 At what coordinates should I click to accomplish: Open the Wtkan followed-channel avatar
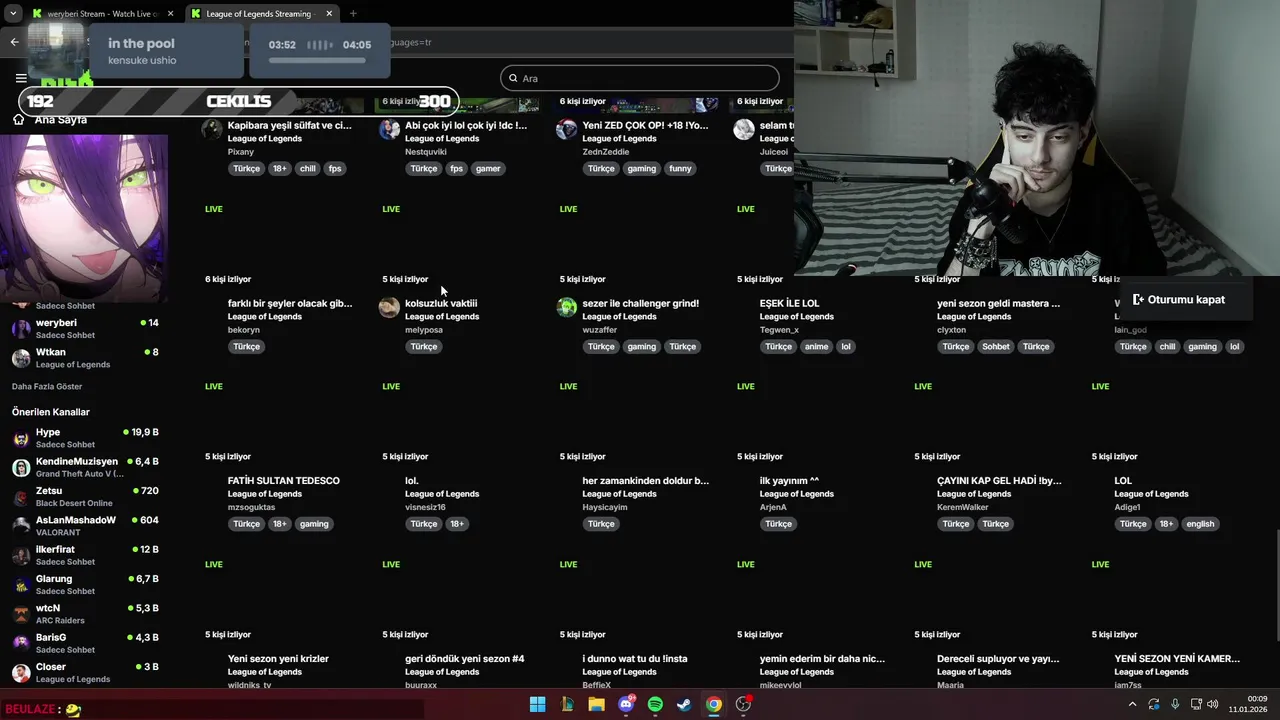(x=21, y=358)
